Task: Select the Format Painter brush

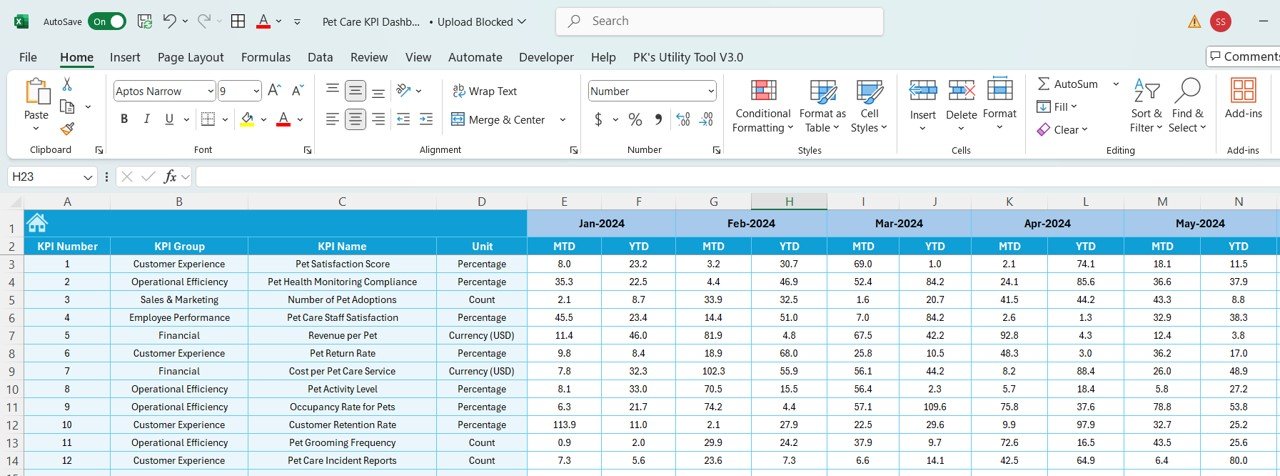Action: click(67, 128)
